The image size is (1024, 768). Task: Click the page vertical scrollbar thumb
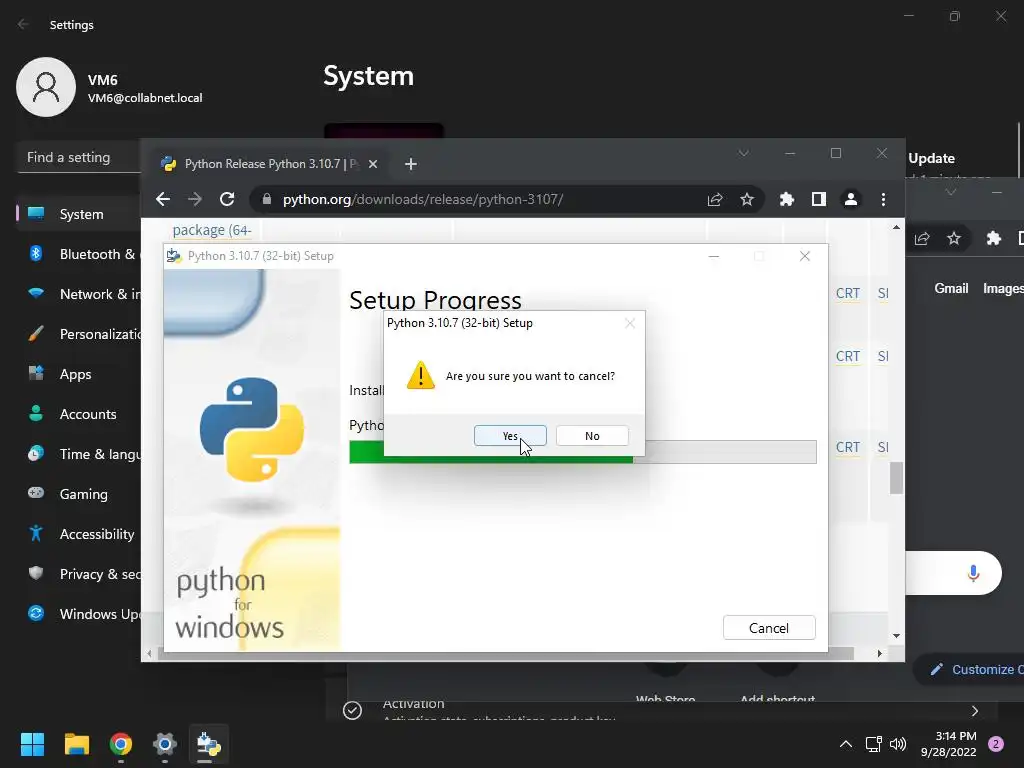pos(896,478)
